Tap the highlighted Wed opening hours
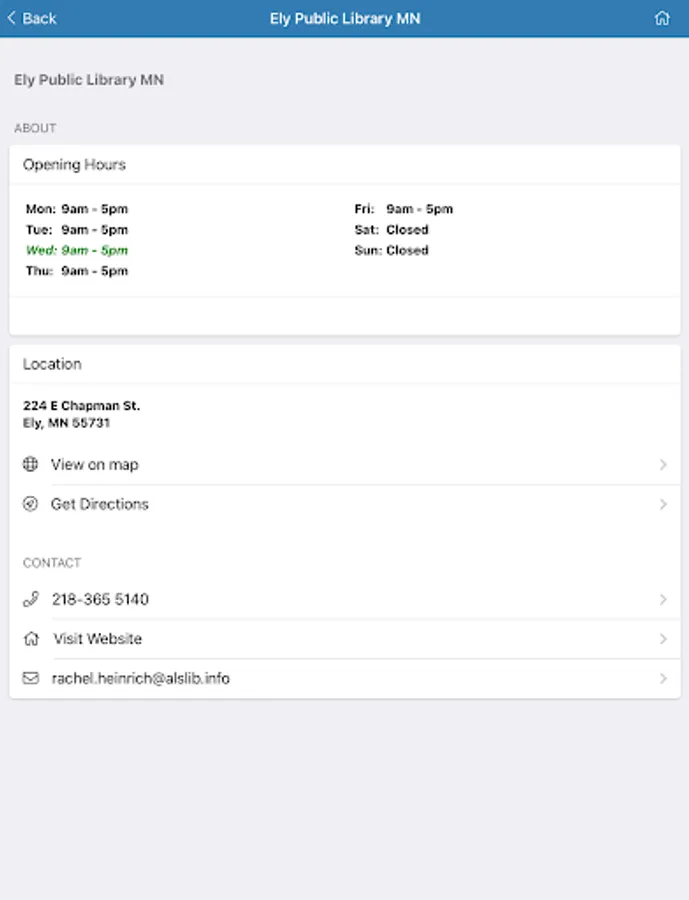Viewport: 689px width, 900px height. pyautogui.click(x=77, y=250)
